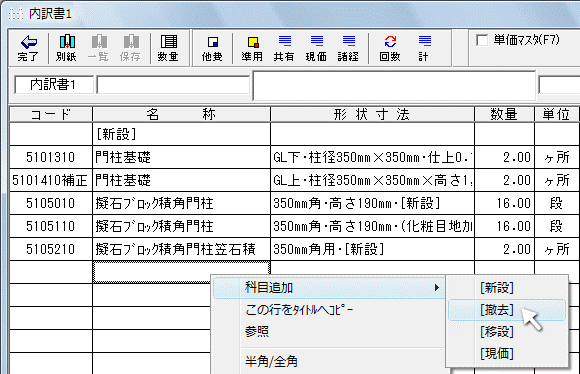Select 擬石ブロック積角門柱 in row 5105010
The height and width of the screenshot is (374, 580).
click(x=181, y=203)
